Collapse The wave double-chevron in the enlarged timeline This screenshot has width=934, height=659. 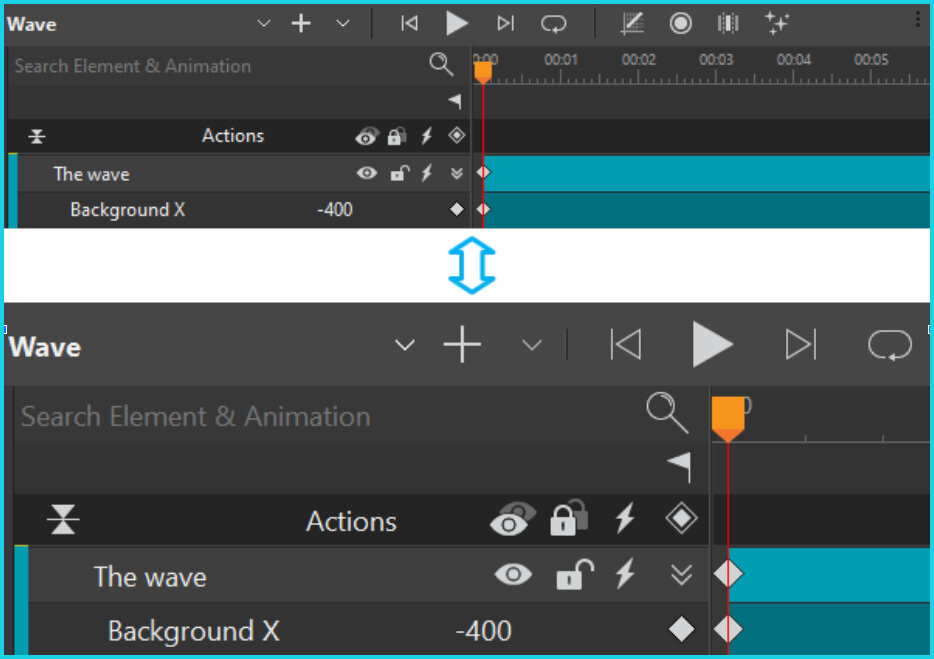681,574
